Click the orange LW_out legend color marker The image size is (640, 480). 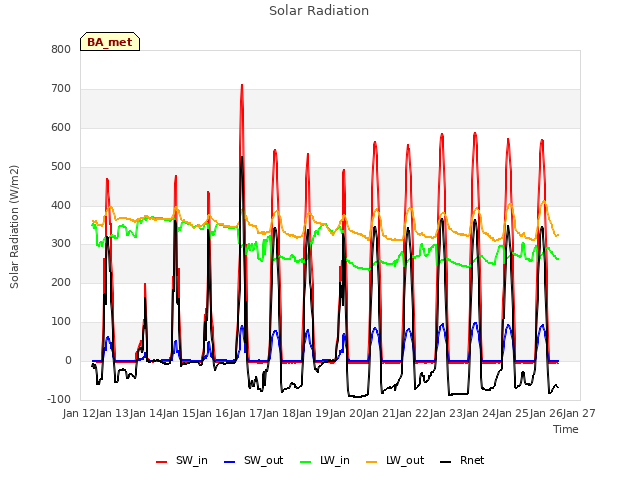372,462
